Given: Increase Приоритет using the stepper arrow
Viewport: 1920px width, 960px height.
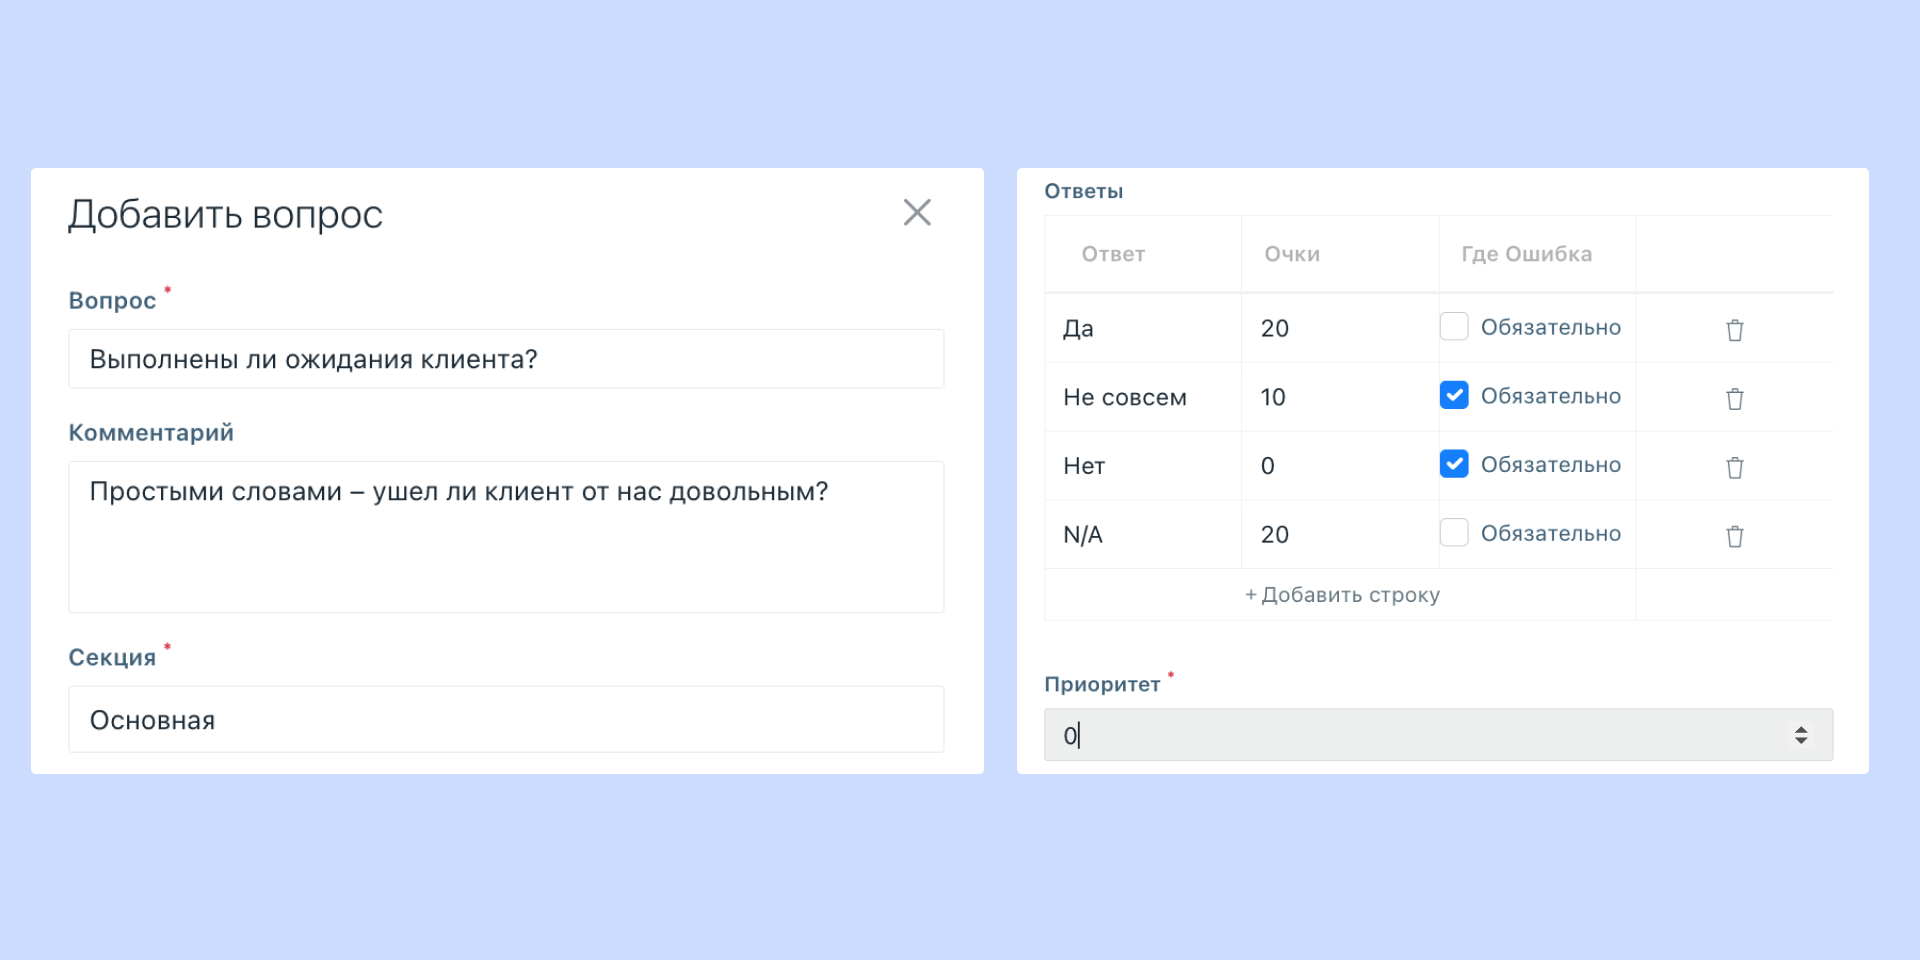Looking at the screenshot, I should 1803,728.
